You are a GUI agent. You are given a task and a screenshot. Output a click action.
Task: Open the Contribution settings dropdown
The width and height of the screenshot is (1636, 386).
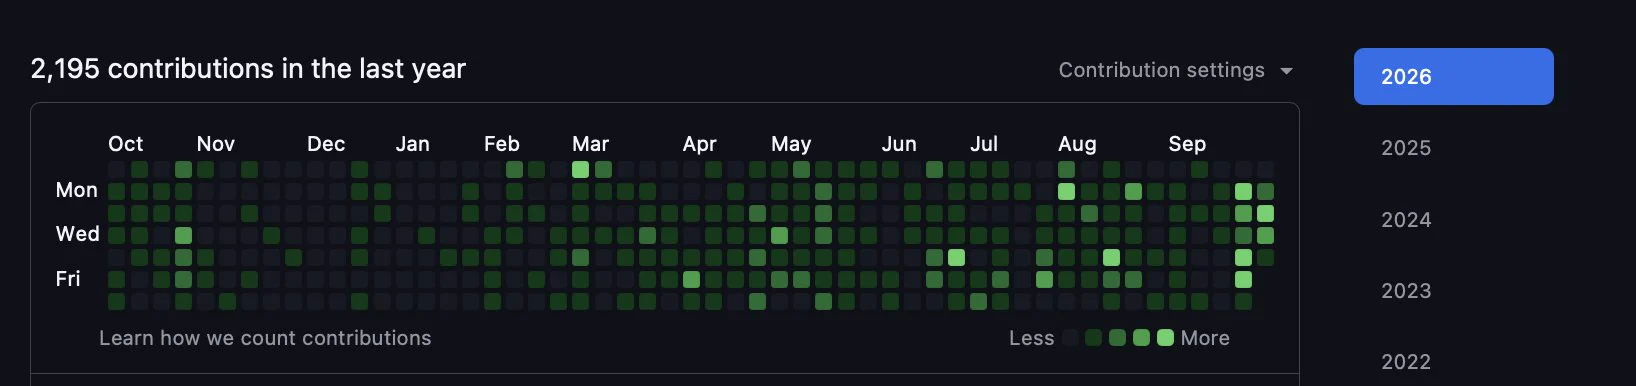click(x=1176, y=70)
